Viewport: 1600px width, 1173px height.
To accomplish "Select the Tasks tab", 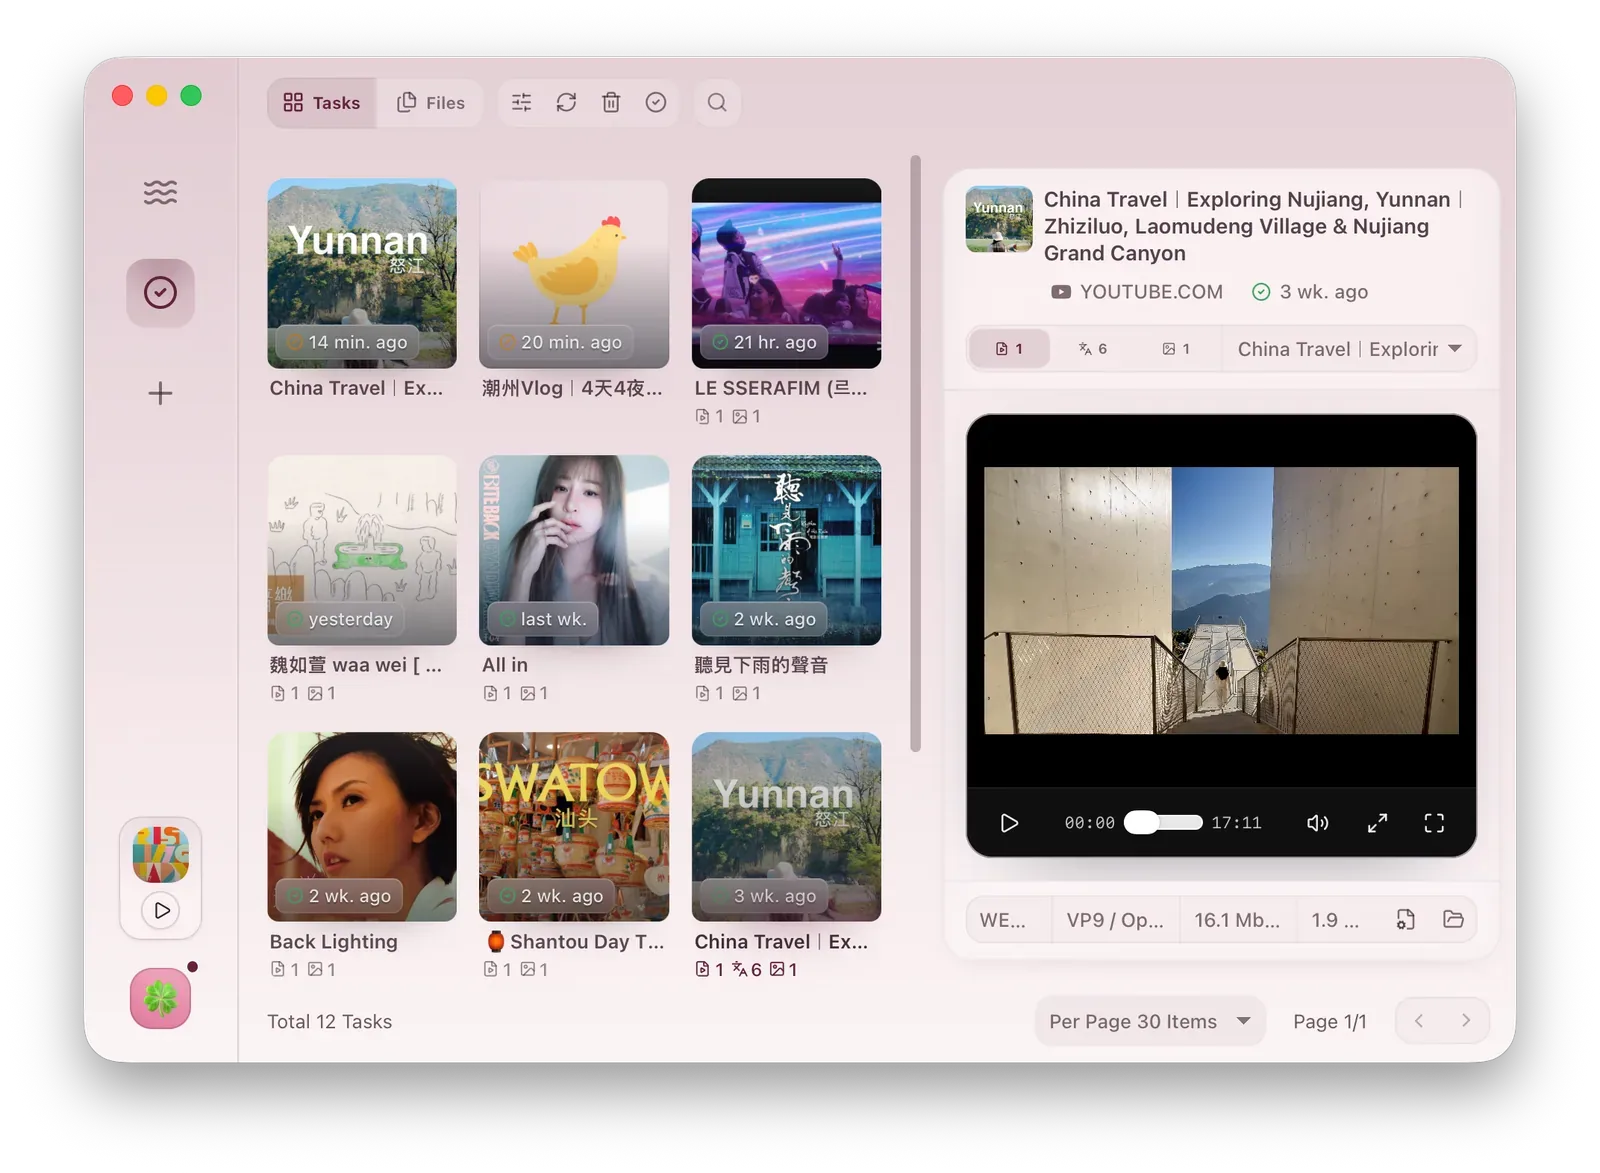I will click(322, 102).
